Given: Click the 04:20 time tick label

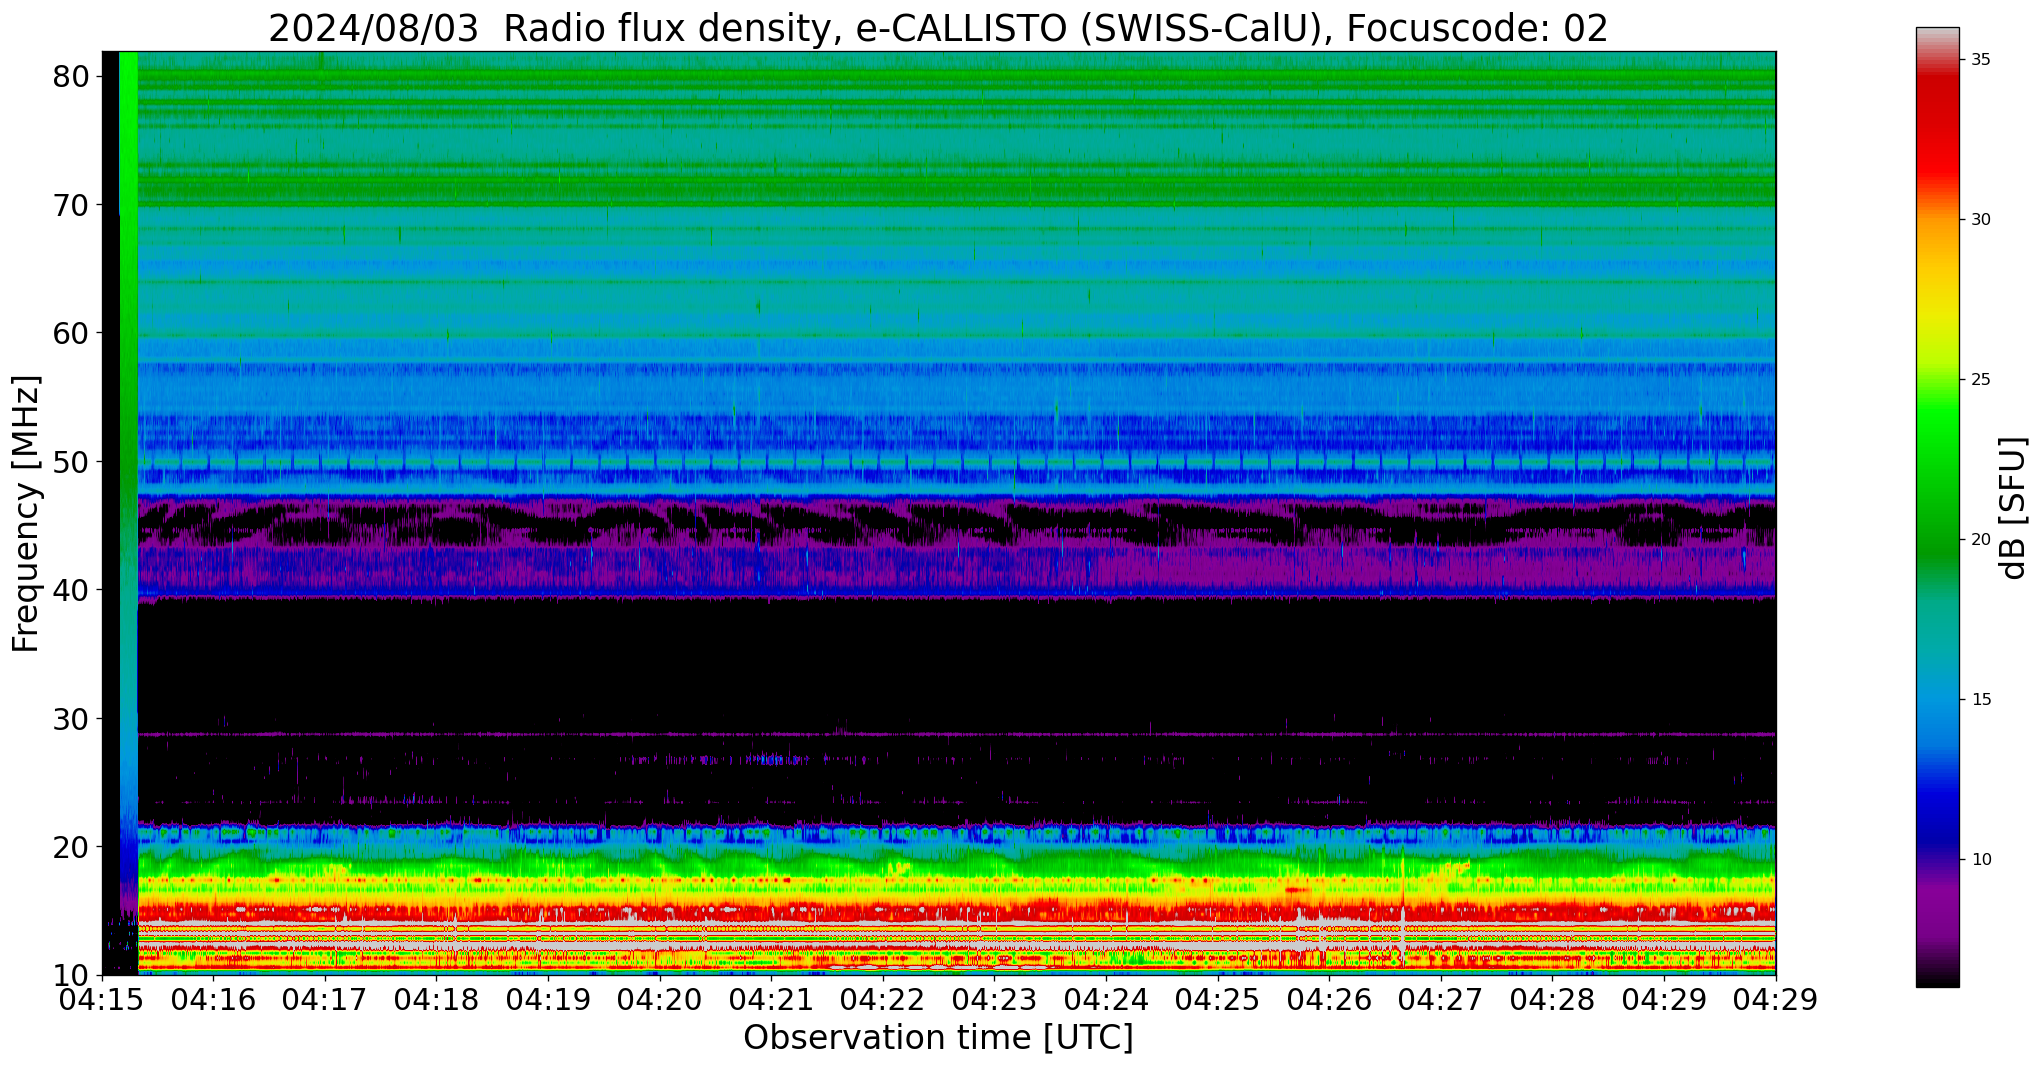Looking at the screenshot, I should coord(660,1000).
